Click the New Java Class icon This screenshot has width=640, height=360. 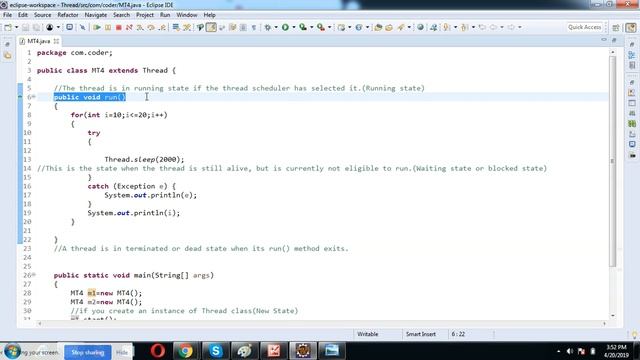click(x=358, y=27)
